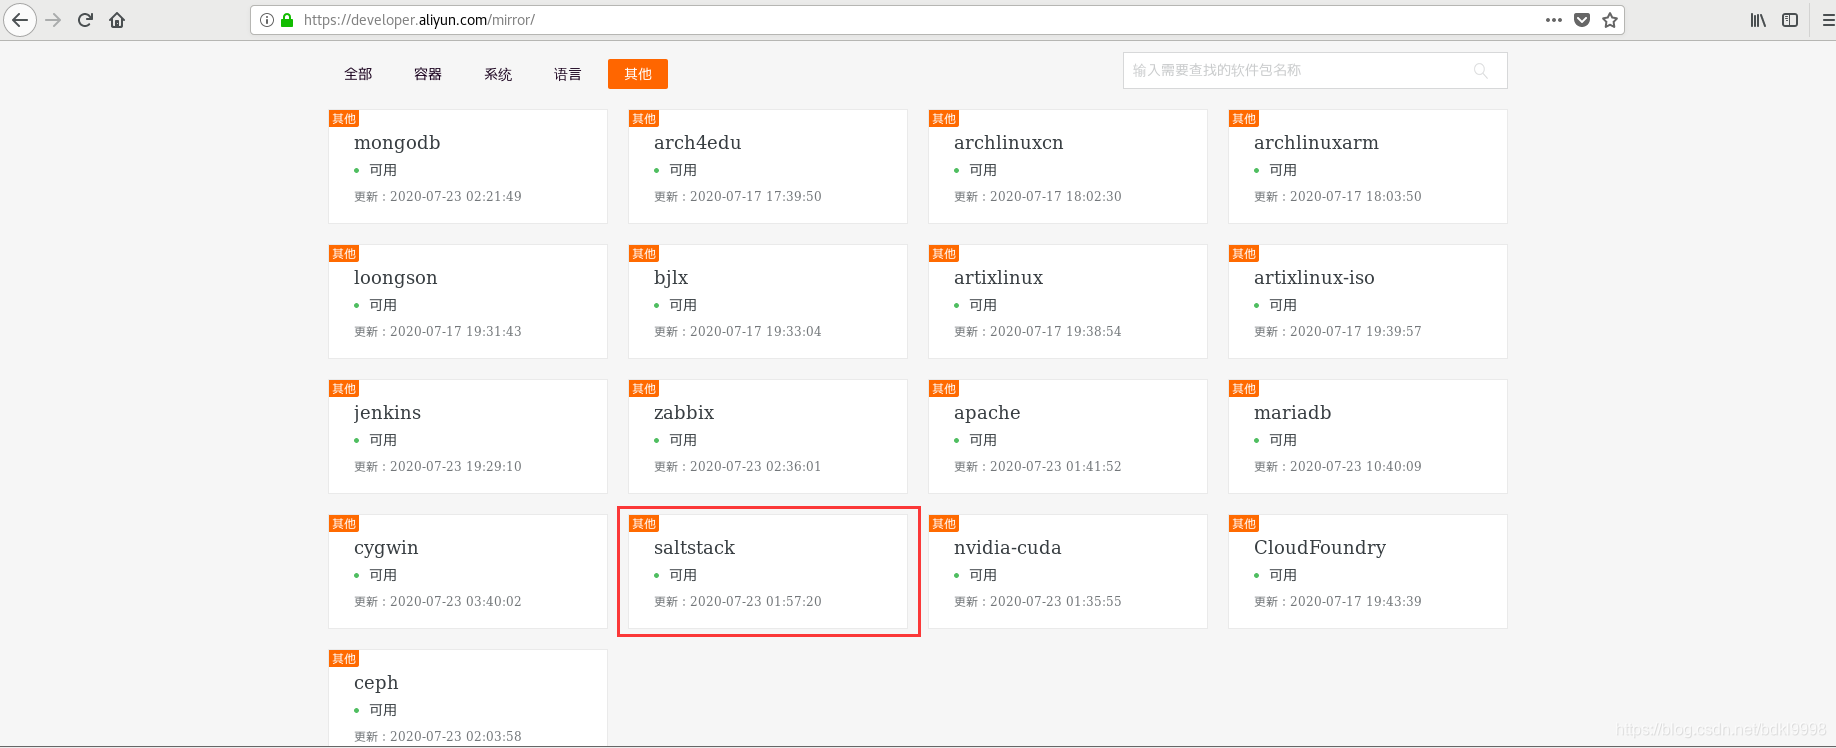
Task: Open the browser library icon
Action: 1758,20
